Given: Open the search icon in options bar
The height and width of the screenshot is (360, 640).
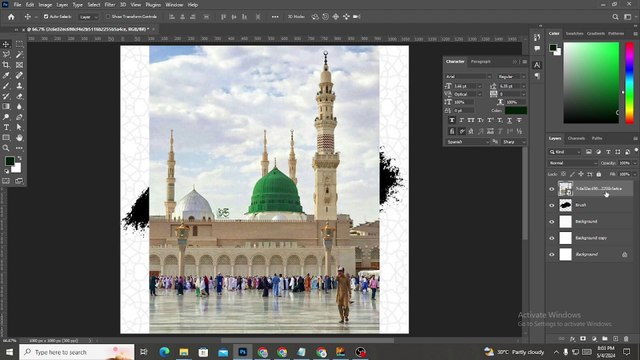Looking at the screenshot, I should (615, 17).
